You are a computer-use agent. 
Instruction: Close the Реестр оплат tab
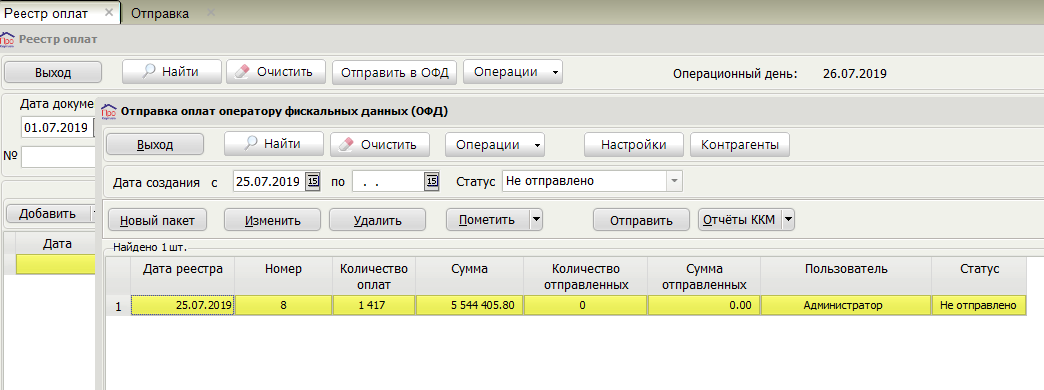pos(109,13)
